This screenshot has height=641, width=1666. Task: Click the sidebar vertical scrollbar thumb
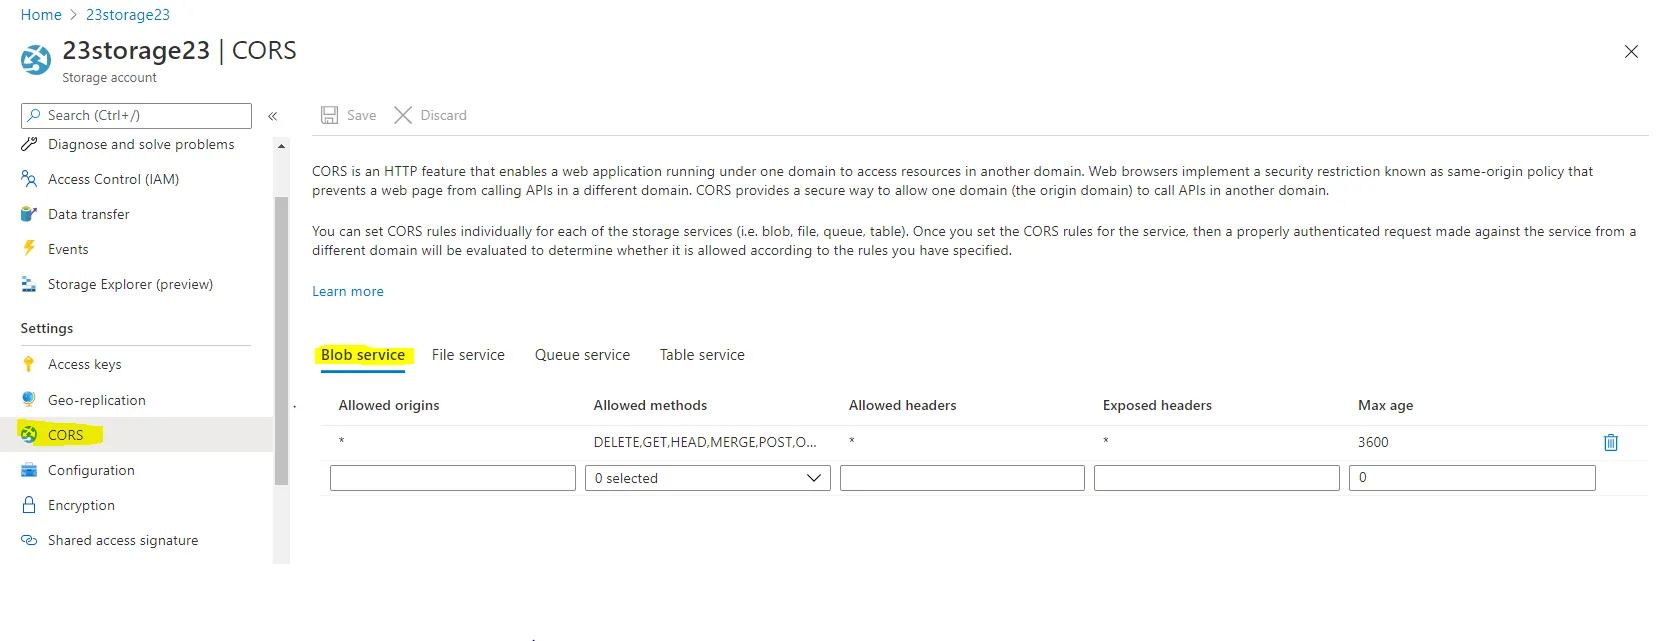point(281,340)
